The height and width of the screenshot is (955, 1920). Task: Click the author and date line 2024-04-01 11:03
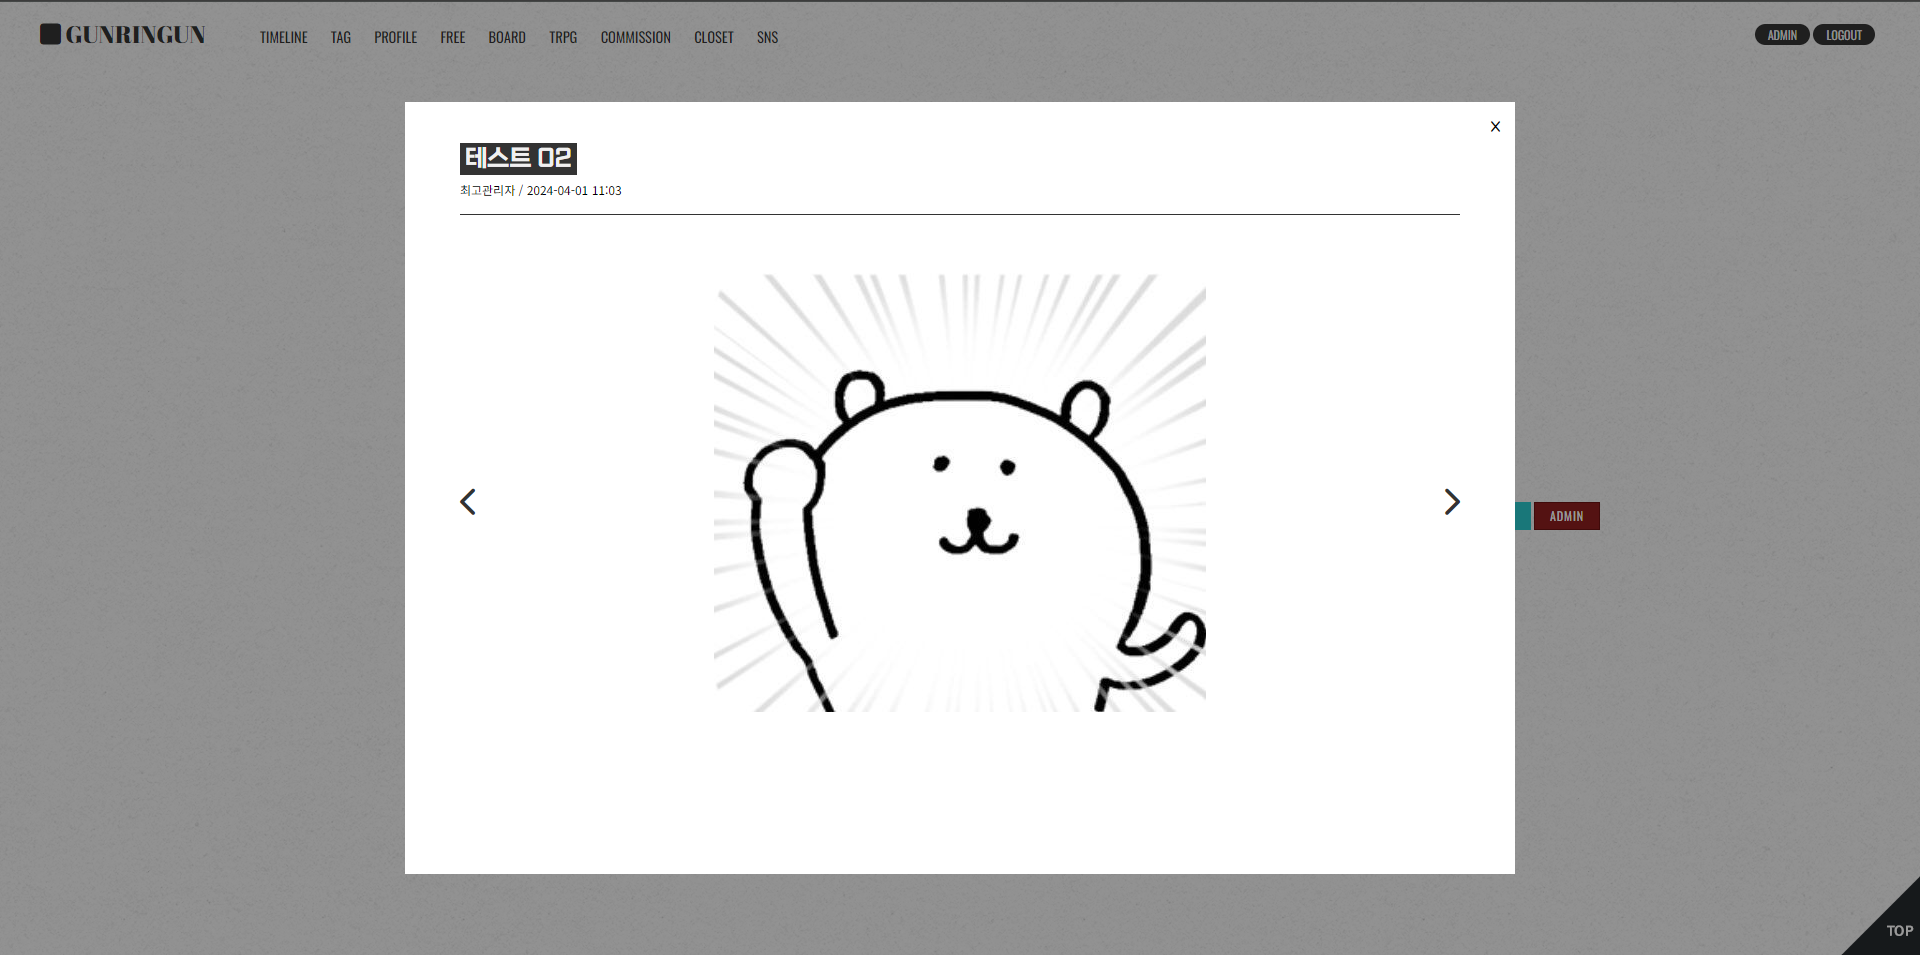[541, 190]
